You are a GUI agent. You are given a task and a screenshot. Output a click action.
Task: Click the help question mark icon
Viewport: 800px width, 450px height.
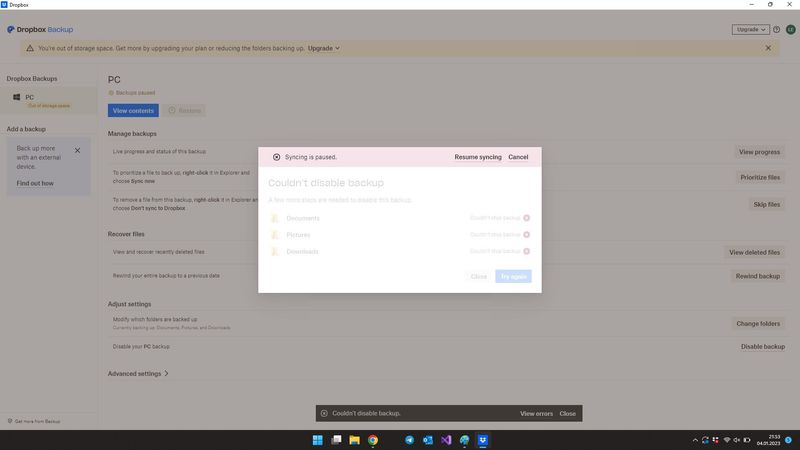click(777, 30)
